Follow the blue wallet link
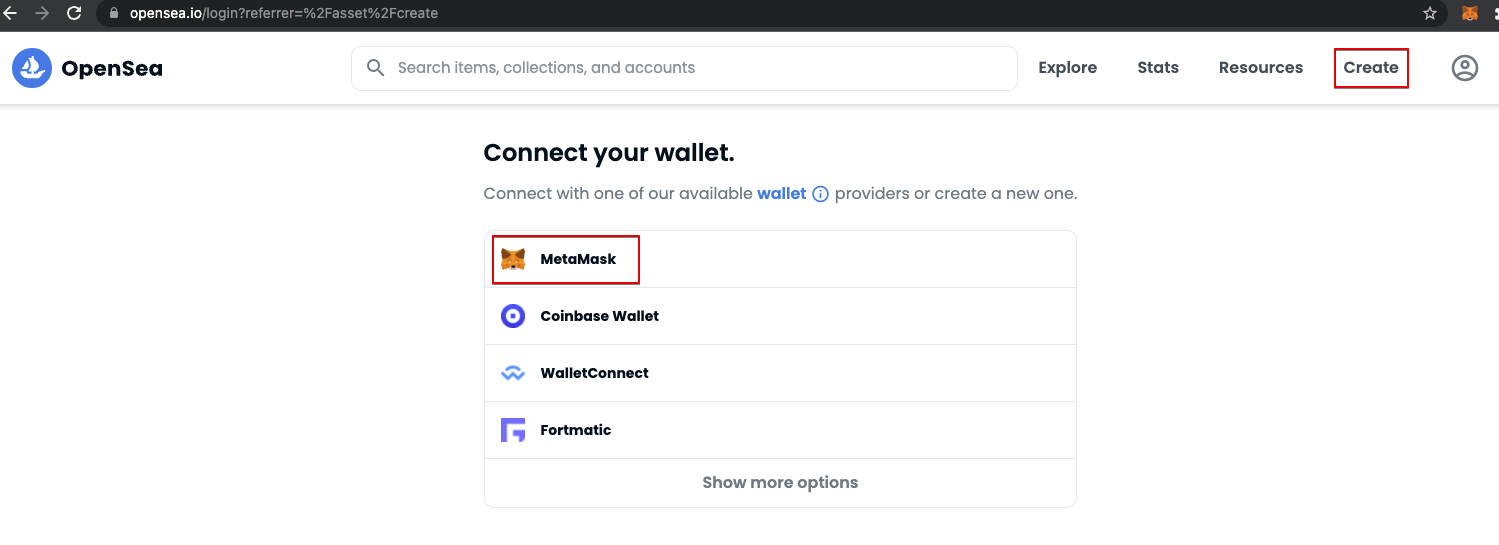1499x545 pixels. [782, 194]
